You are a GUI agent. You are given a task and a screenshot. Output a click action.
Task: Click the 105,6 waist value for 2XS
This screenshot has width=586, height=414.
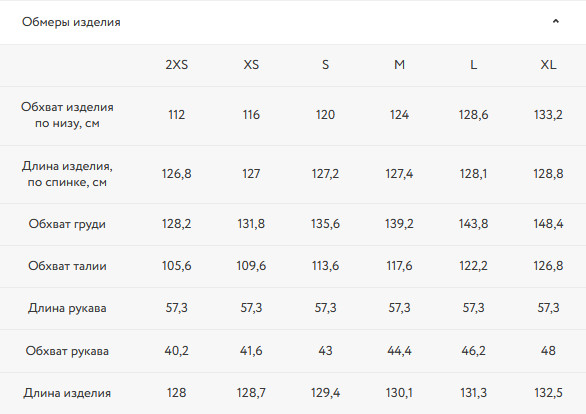click(176, 266)
